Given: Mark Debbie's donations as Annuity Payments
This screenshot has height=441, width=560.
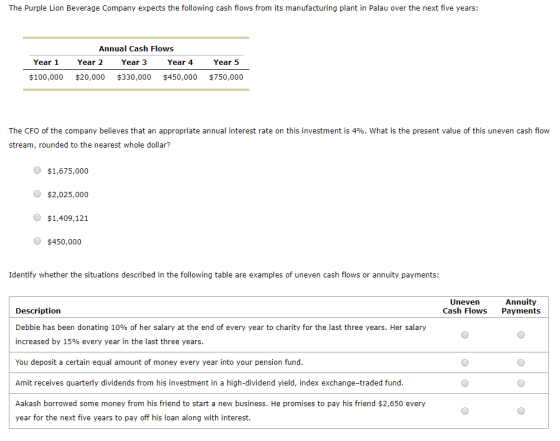Looking at the screenshot, I should (x=521, y=335).
